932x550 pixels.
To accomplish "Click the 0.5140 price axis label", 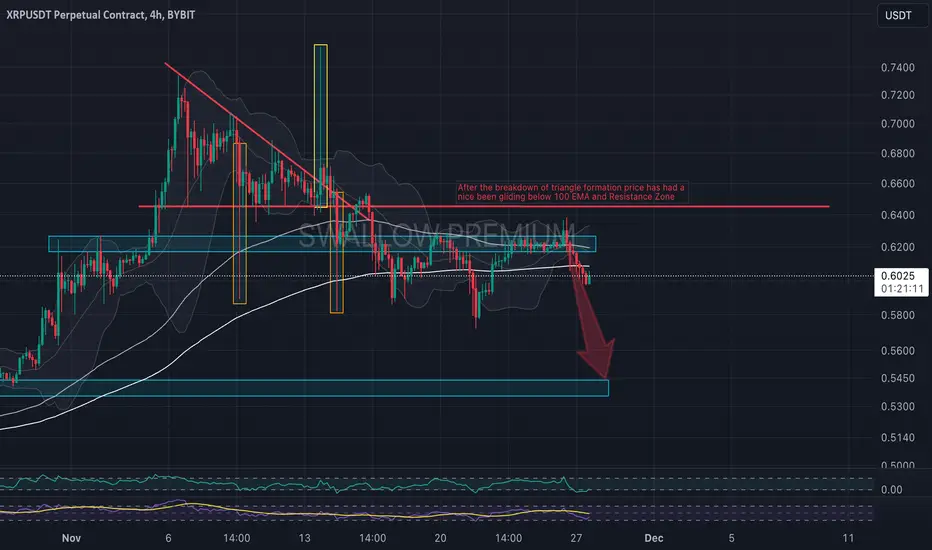I will click(x=898, y=438).
